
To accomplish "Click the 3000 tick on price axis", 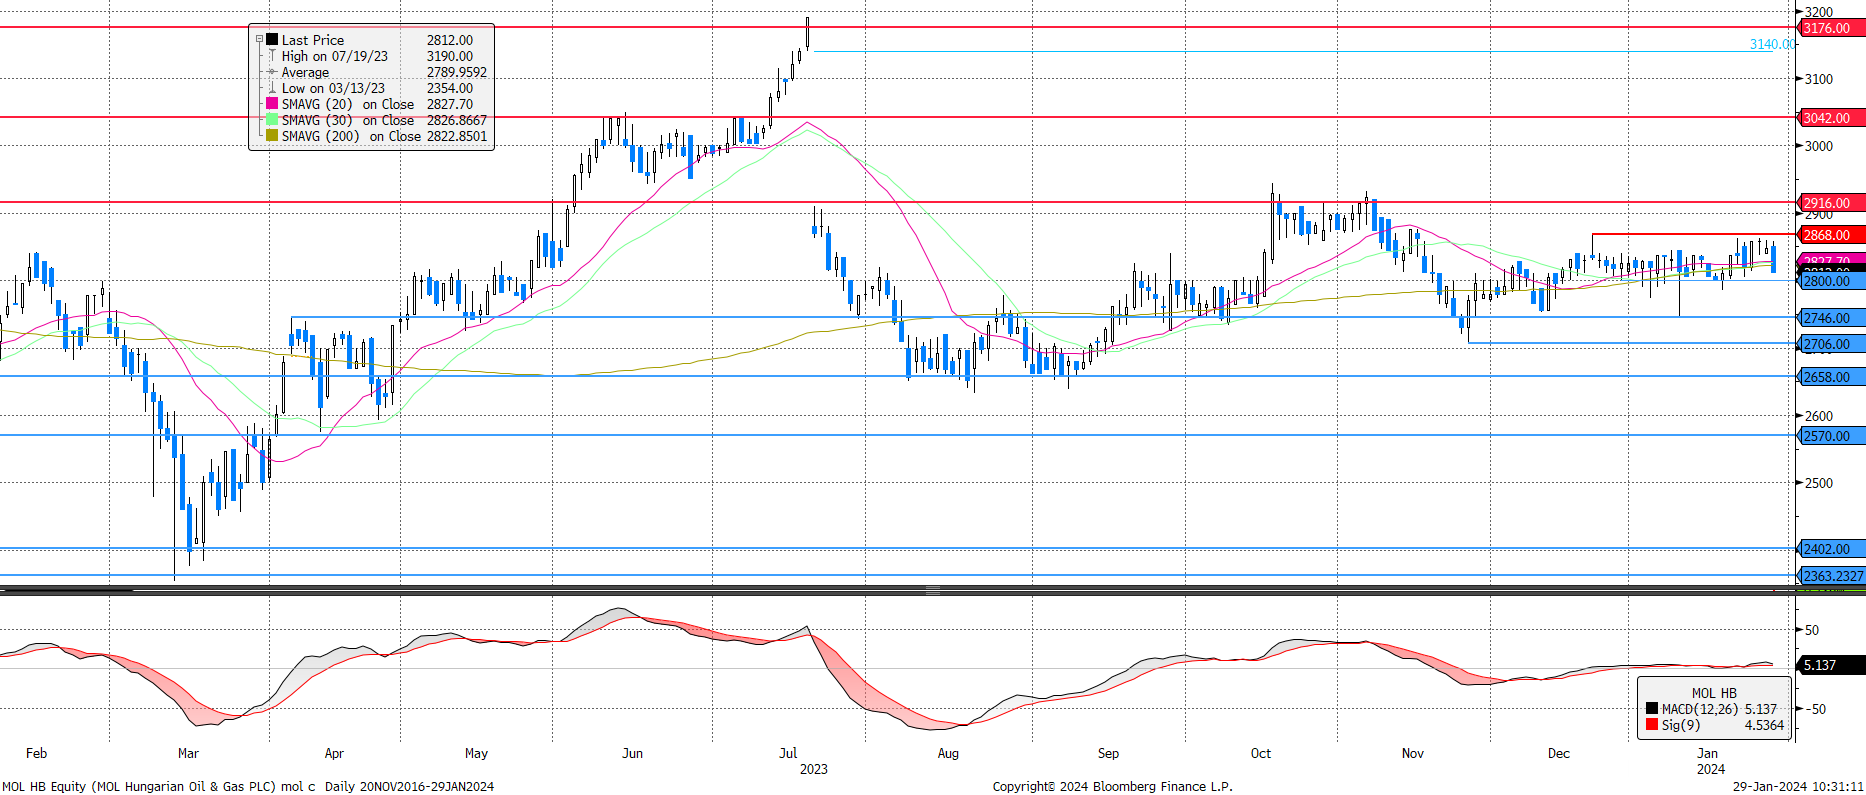I will tap(1819, 146).
